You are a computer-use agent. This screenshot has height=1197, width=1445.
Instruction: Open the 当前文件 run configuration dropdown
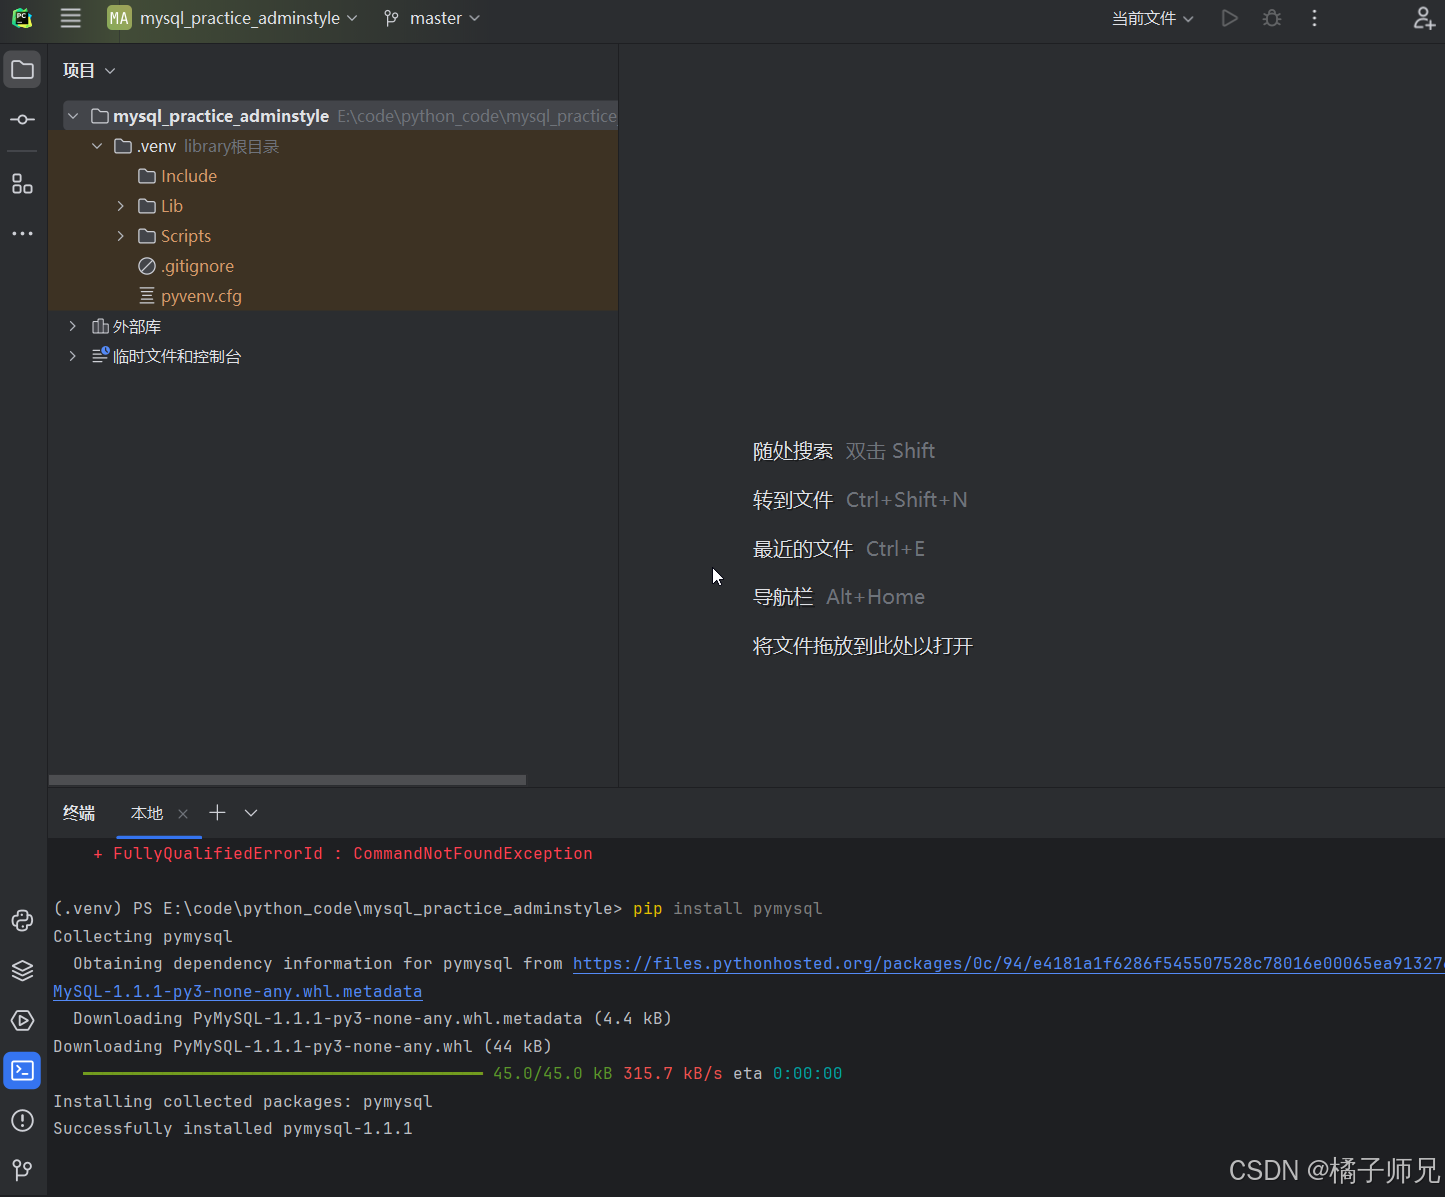(x=1152, y=18)
